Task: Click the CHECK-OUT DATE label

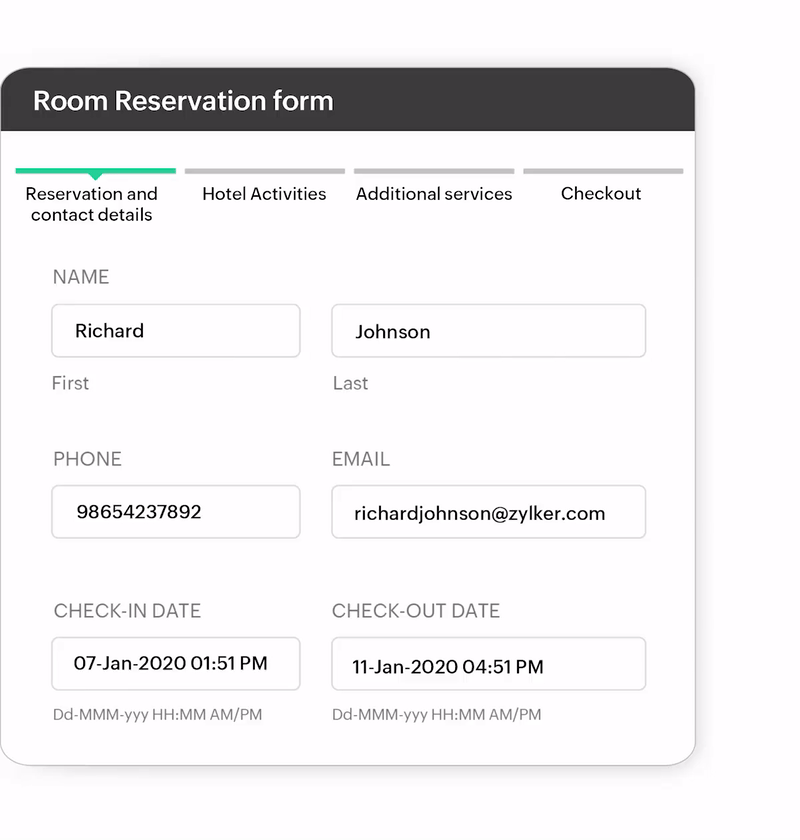Action: [x=416, y=611]
